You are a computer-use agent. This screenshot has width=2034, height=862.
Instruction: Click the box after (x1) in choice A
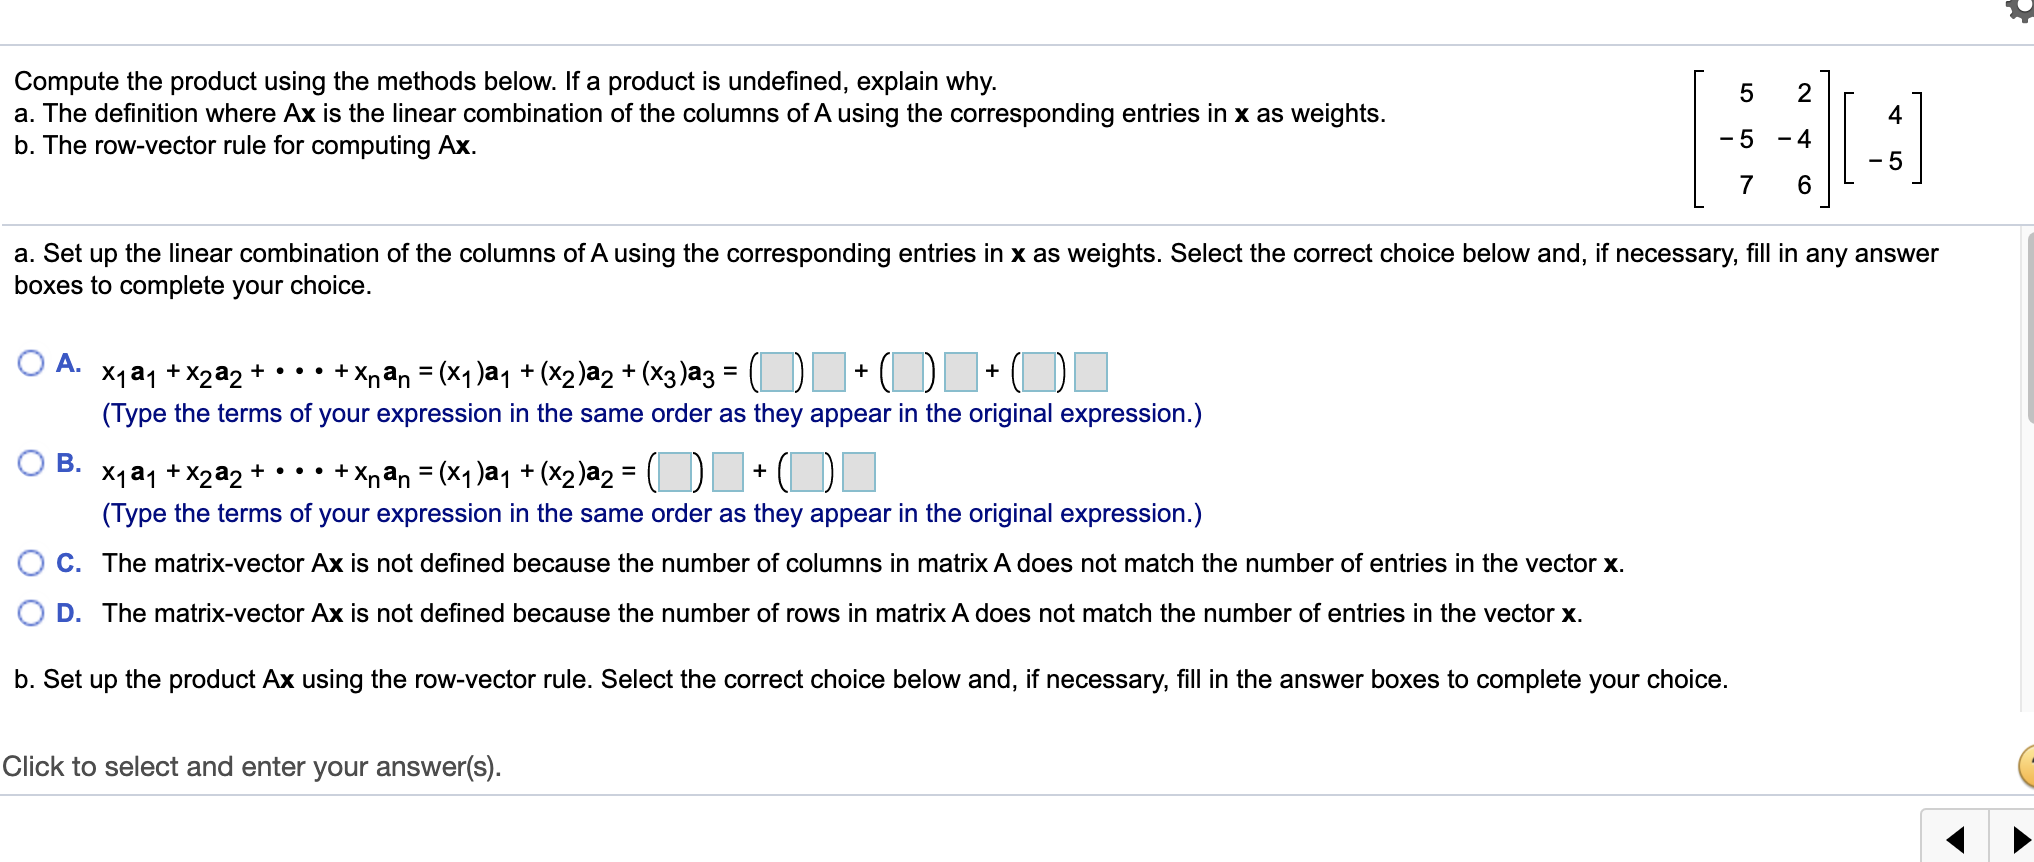tap(828, 372)
